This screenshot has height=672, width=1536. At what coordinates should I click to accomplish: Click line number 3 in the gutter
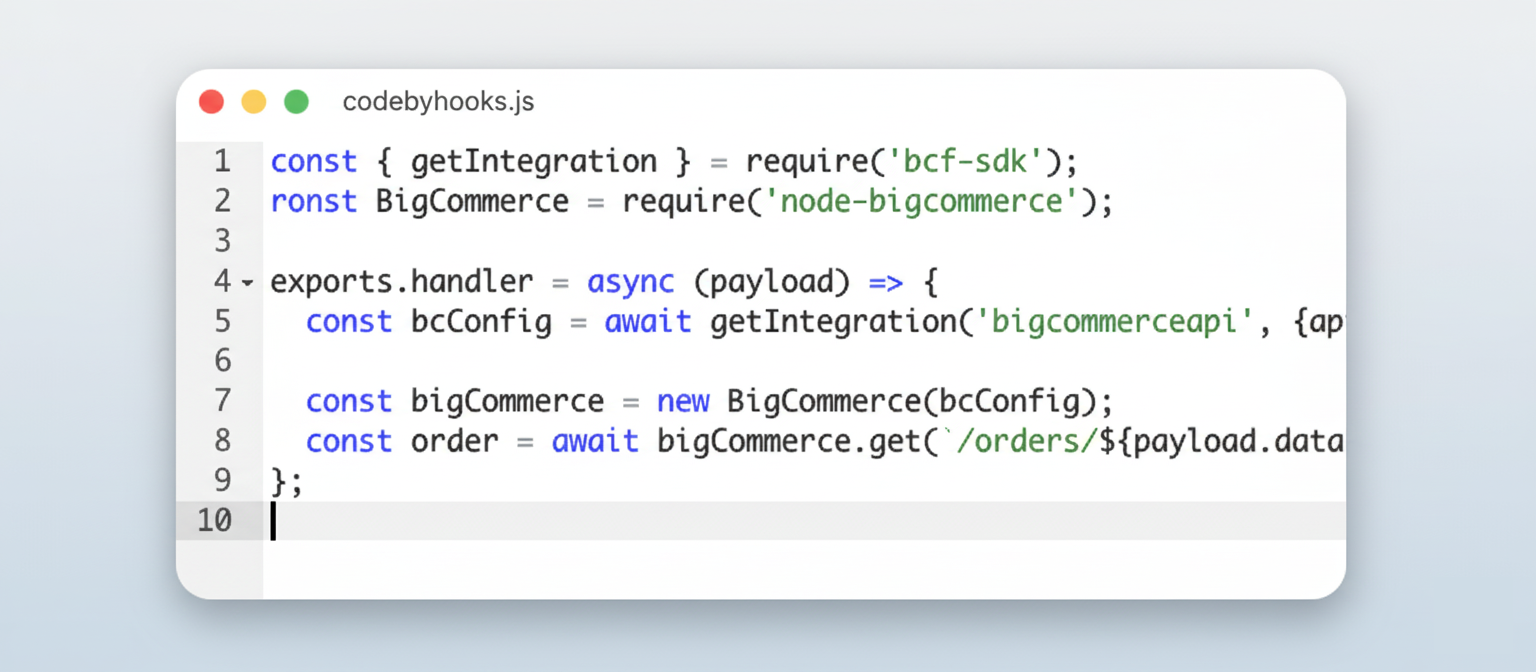[221, 241]
